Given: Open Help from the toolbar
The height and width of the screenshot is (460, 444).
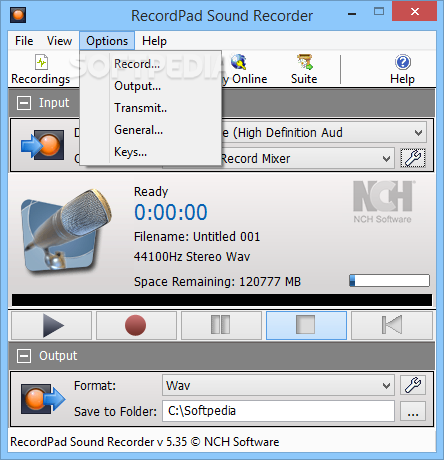Looking at the screenshot, I should click(x=403, y=70).
